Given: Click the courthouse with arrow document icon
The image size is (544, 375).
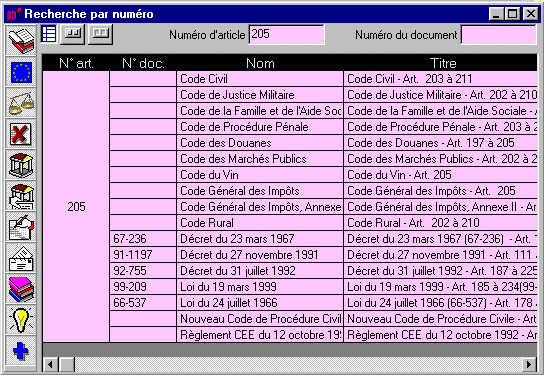Looking at the screenshot, I should 21,196.
